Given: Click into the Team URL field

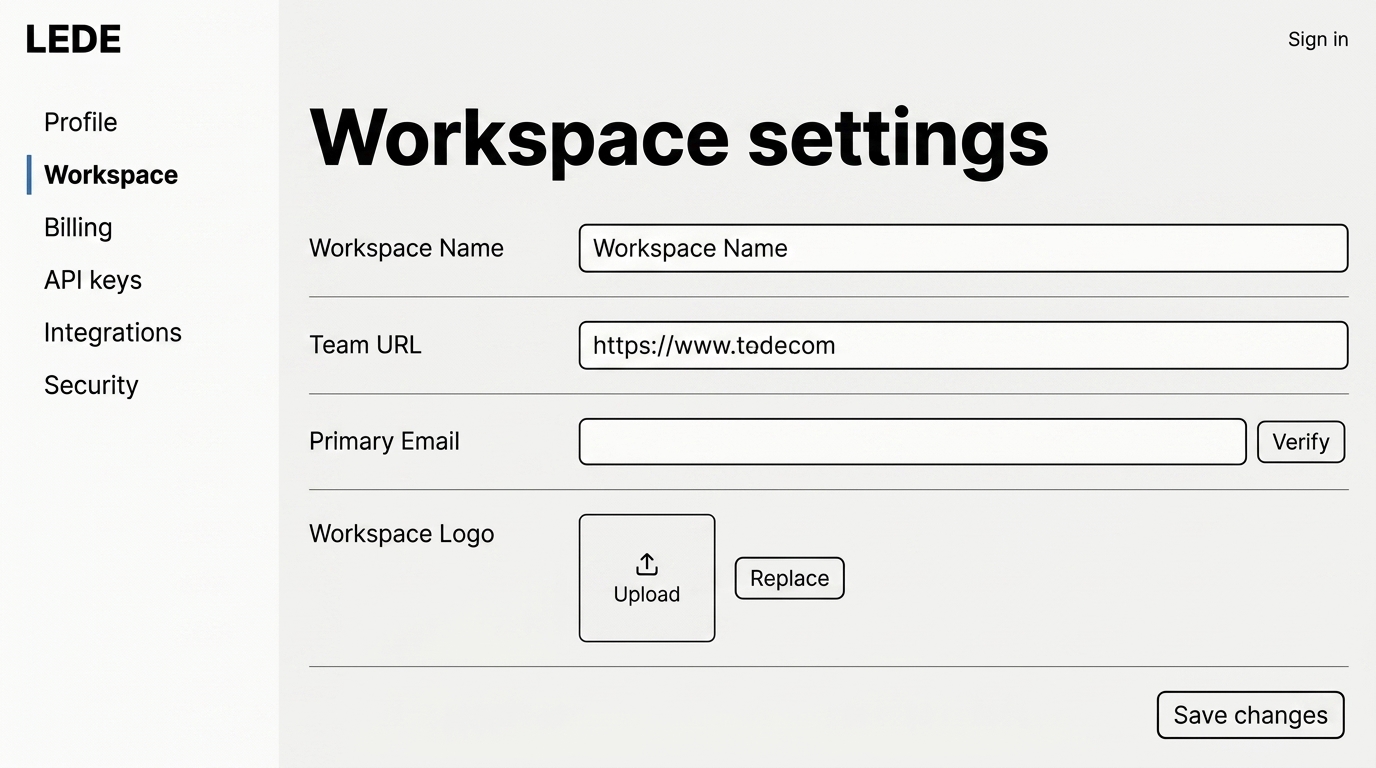Looking at the screenshot, I should 962,345.
